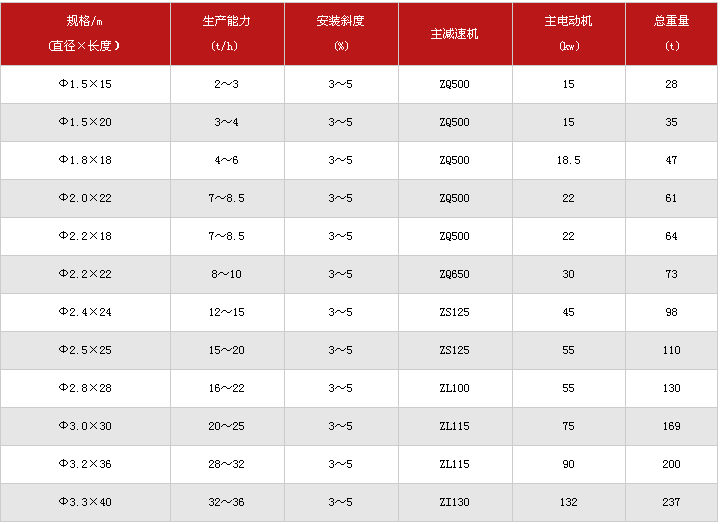
Task: Select the 28~32 capacity cell
Action: (226, 464)
